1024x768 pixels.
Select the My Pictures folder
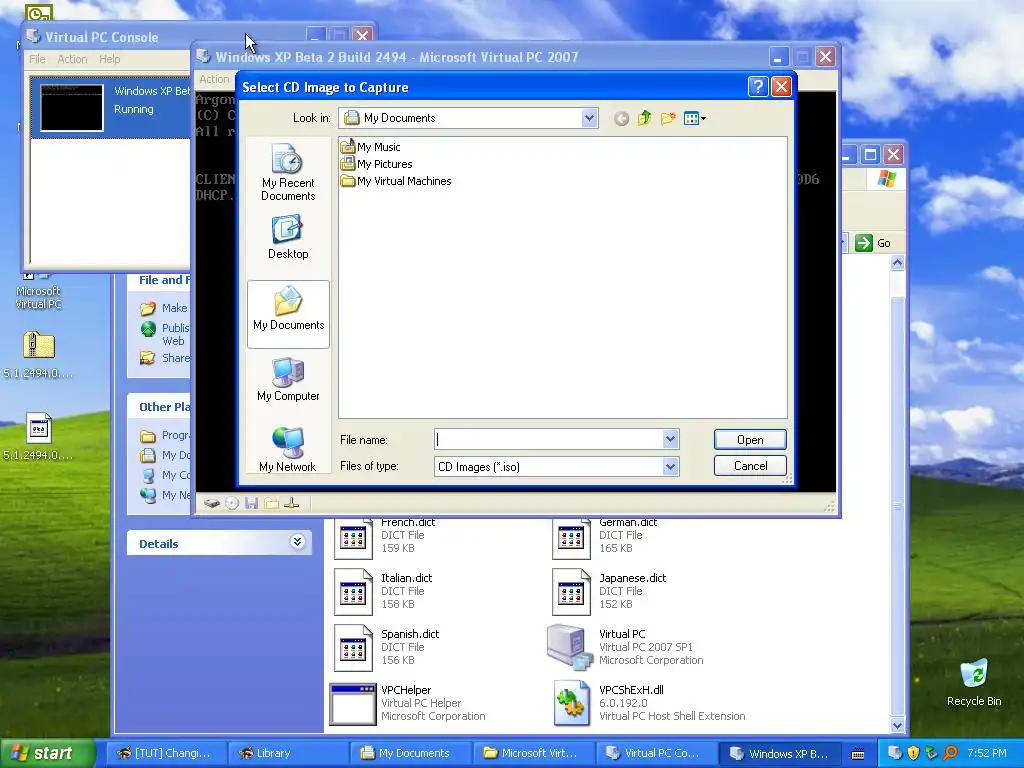pyautogui.click(x=376, y=164)
